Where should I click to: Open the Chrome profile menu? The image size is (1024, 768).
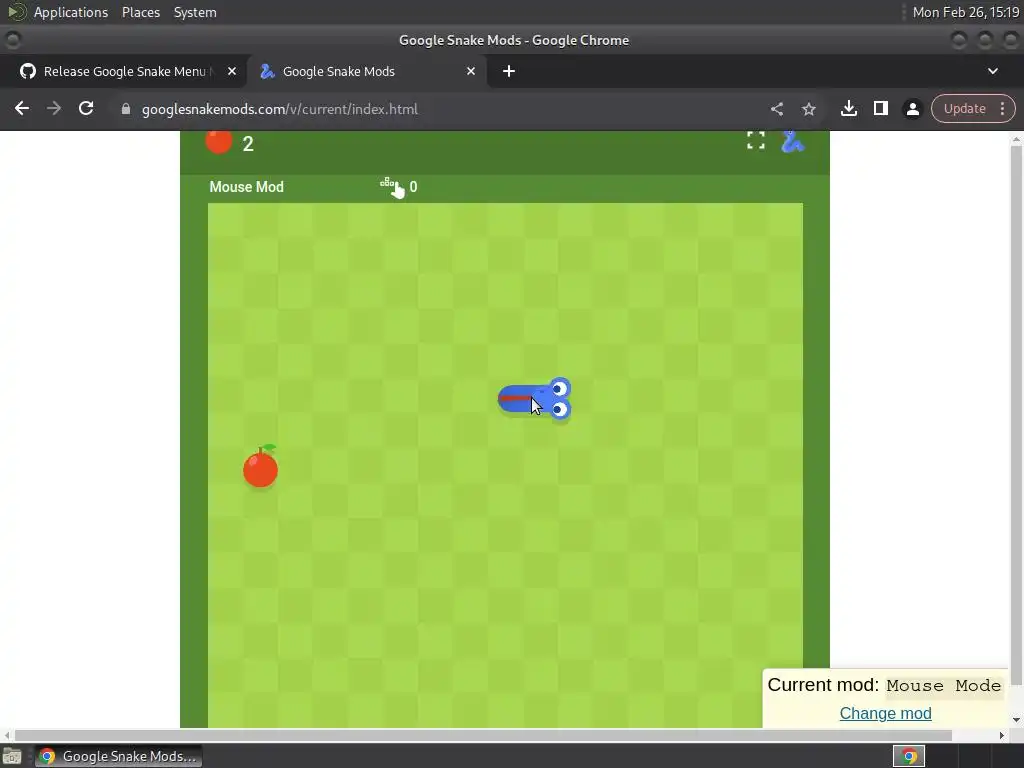[912, 109]
